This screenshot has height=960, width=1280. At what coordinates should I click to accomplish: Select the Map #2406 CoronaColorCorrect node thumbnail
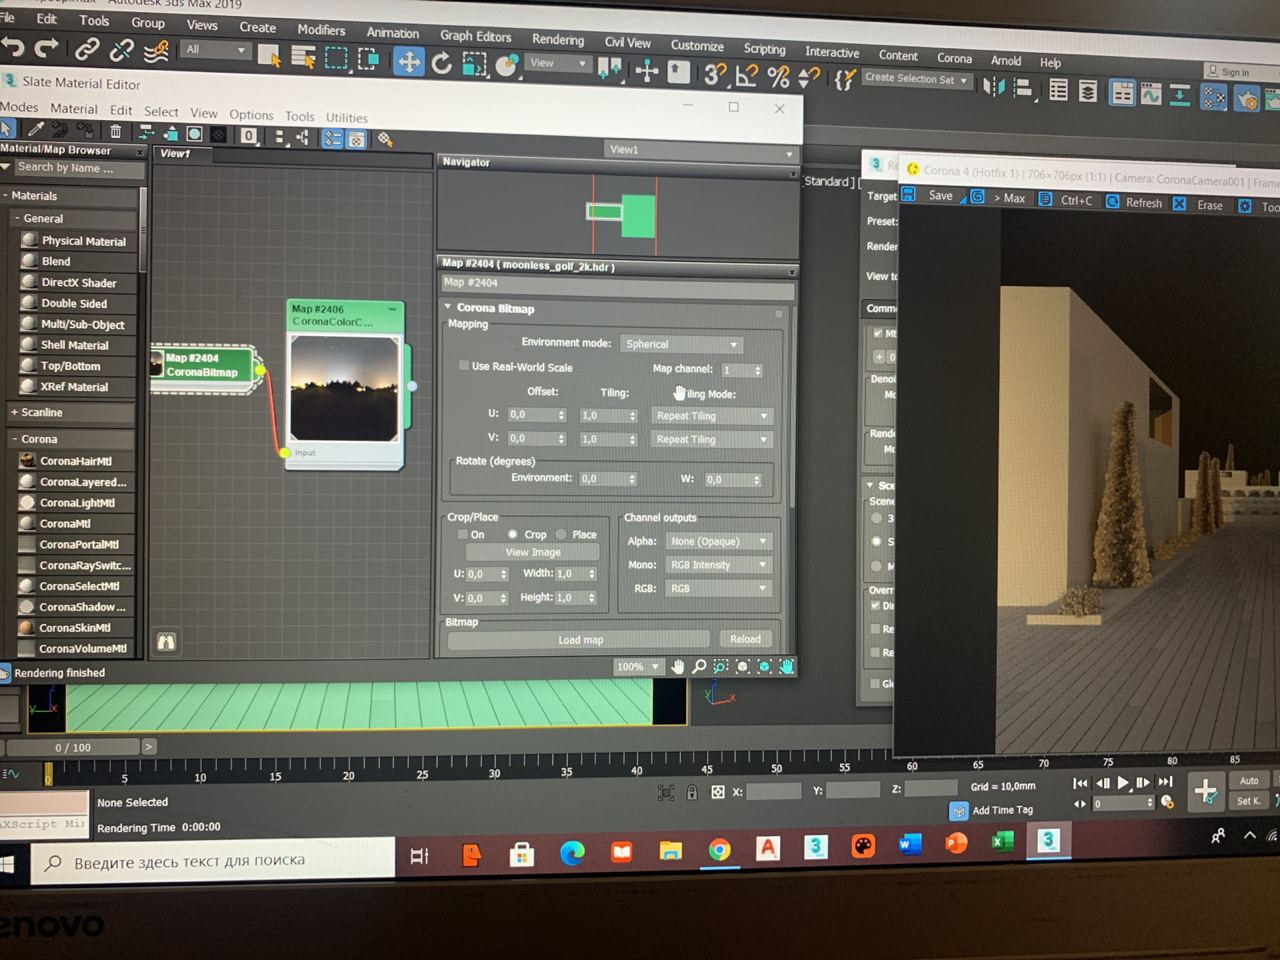coord(344,388)
